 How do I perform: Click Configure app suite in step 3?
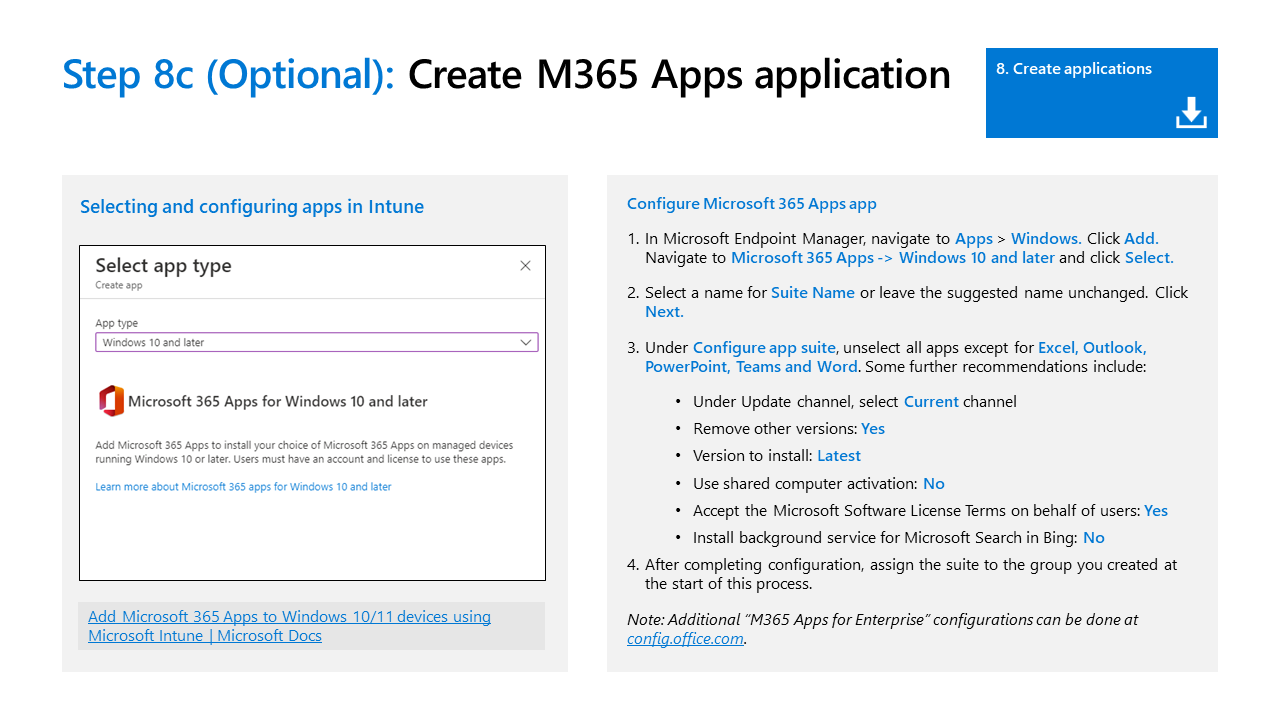click(764, 348)
